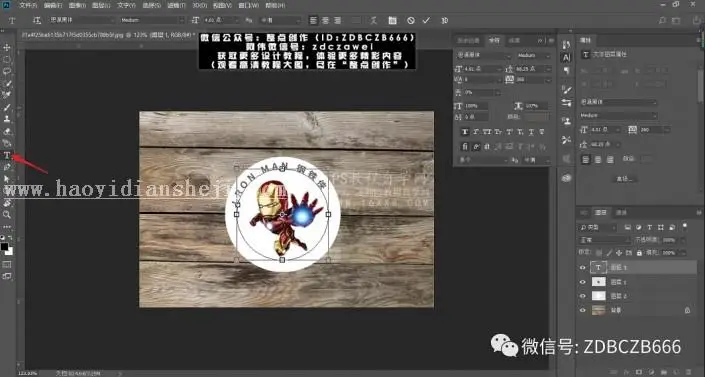Select the Lasso tool
This screenshot has height=377, width=705.
7,71
